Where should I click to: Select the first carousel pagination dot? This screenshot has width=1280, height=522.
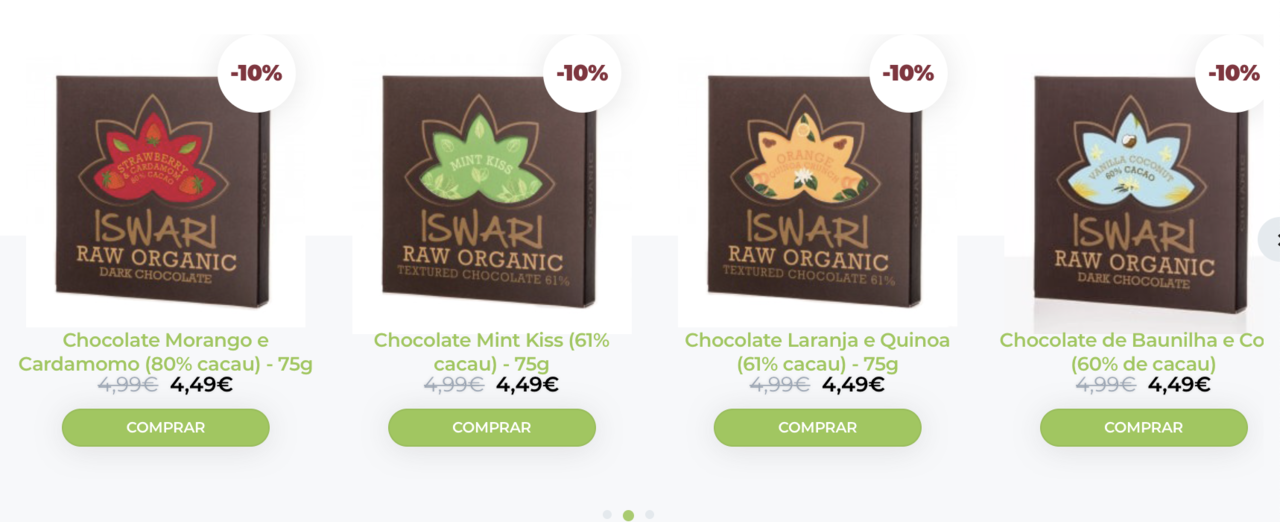click(607, 515)
